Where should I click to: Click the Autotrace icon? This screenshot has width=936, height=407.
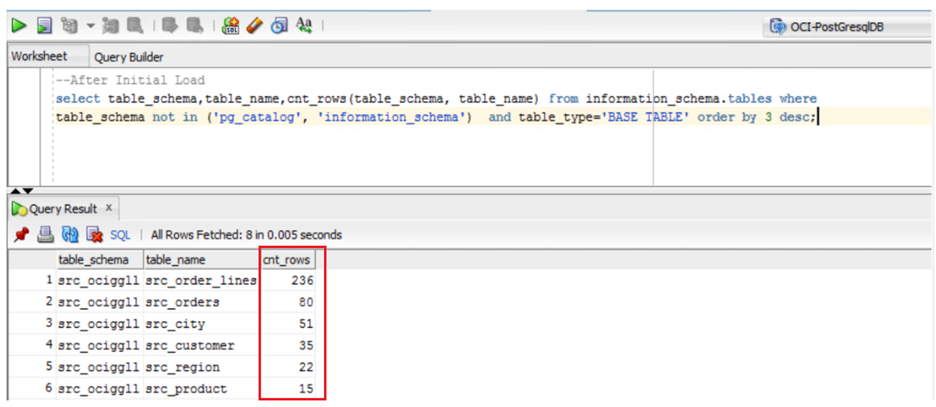point(110,26)
